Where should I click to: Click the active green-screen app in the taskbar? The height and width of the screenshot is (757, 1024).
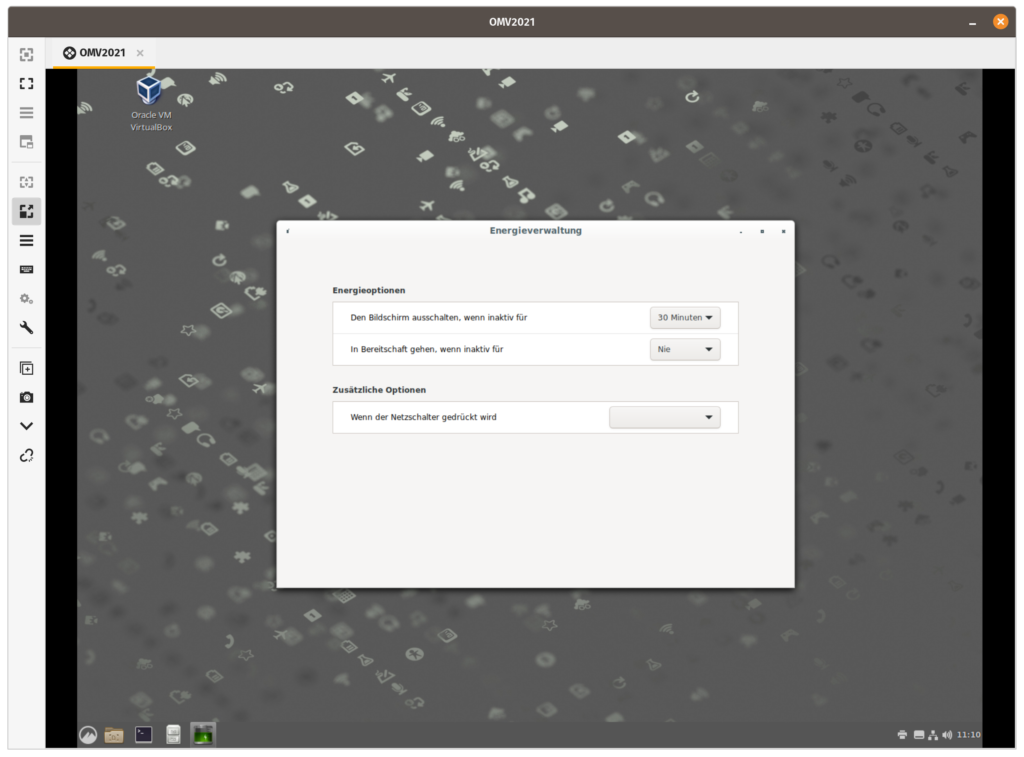coord(203,734)
